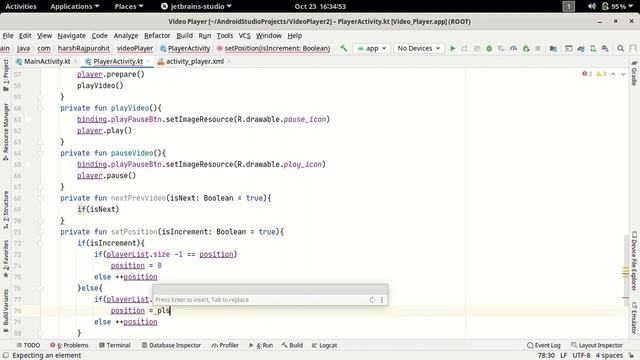Click the Profile app gauge icon
640x360 pixels.
click(513, 48)
